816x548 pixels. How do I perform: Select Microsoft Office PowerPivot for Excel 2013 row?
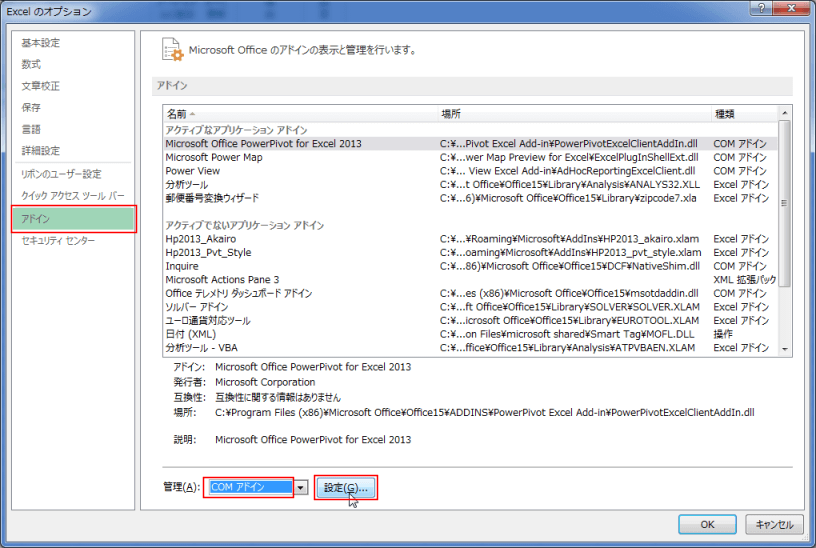click(470, 144)
